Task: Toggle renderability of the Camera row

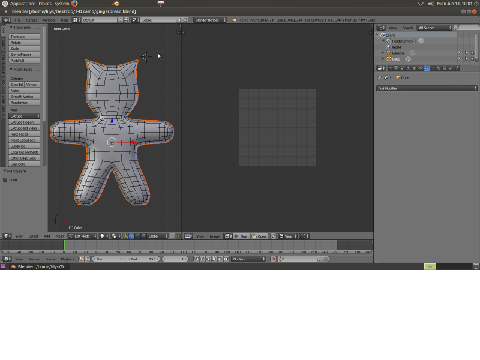Action: (x=472, y=53)
